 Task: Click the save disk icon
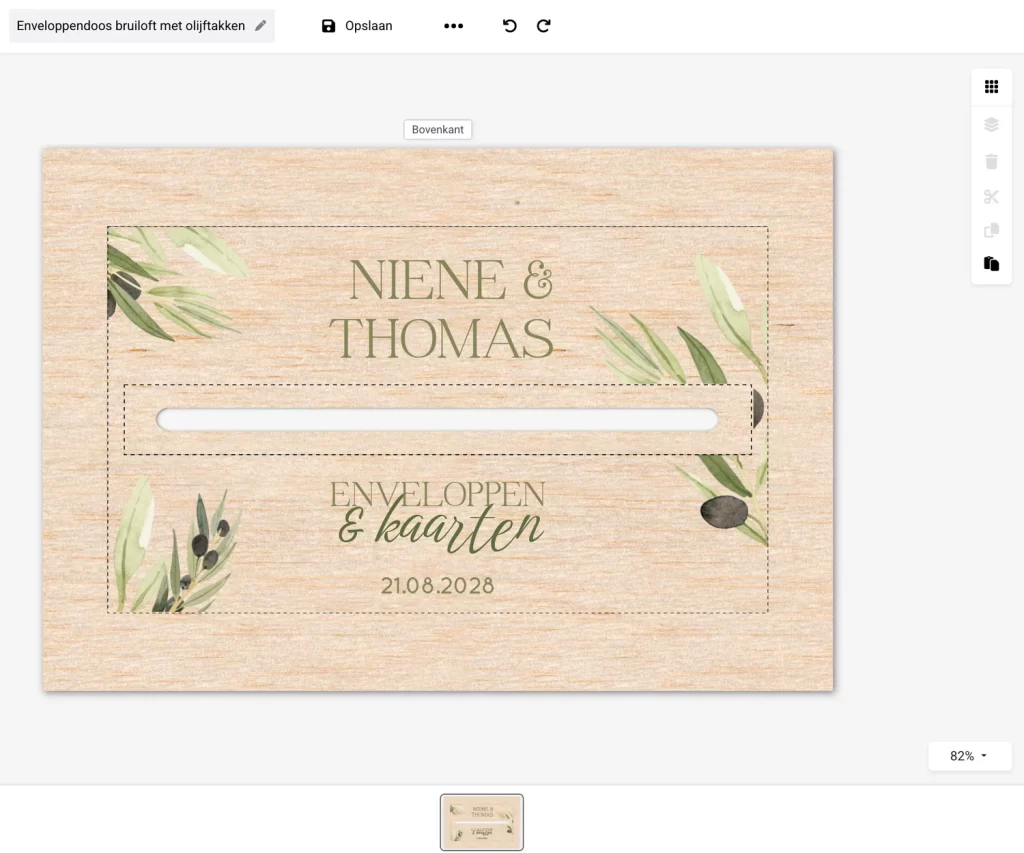pos(329,25)
